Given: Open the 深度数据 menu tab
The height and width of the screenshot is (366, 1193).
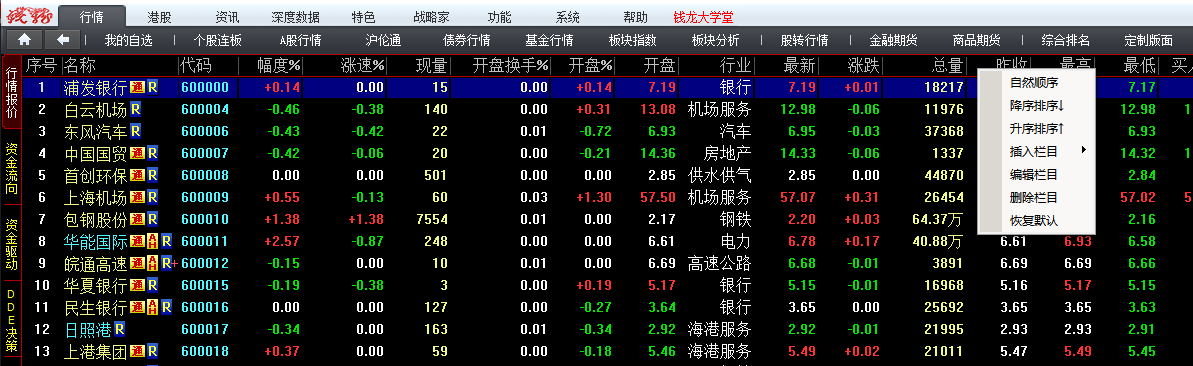Looking at the screenshot, I should [295, 17].
